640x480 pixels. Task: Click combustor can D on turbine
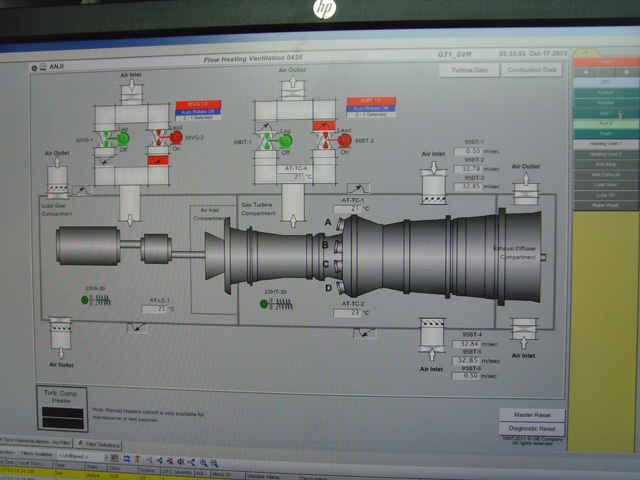point(340,287)
